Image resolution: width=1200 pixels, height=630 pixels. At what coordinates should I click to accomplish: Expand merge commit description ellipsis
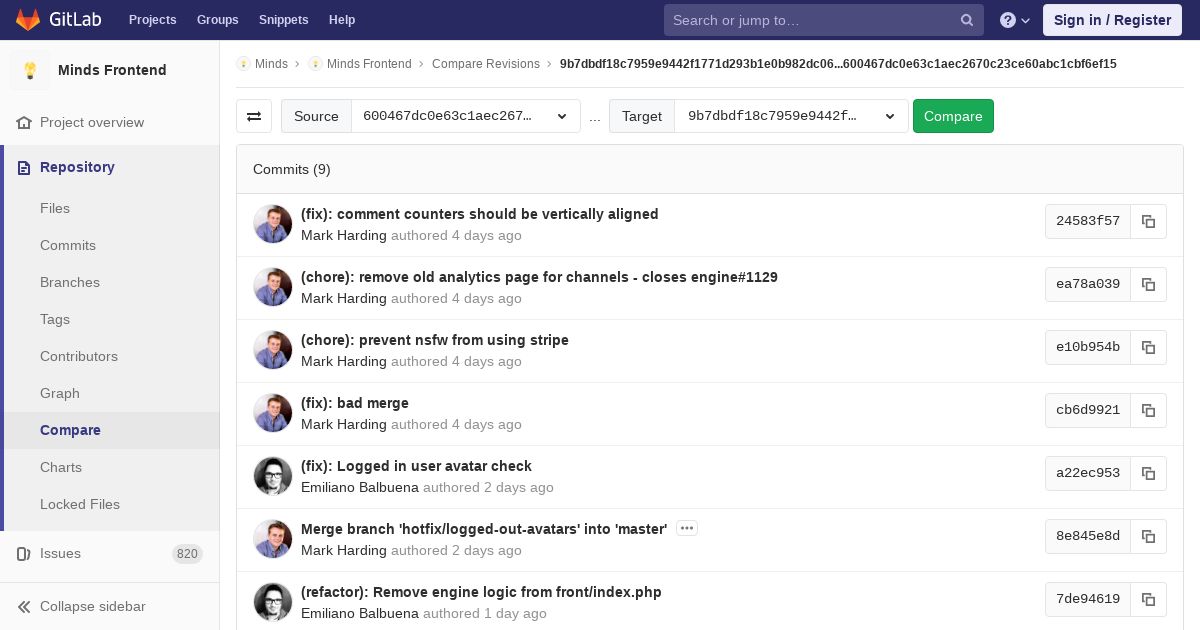click(686, 528)
